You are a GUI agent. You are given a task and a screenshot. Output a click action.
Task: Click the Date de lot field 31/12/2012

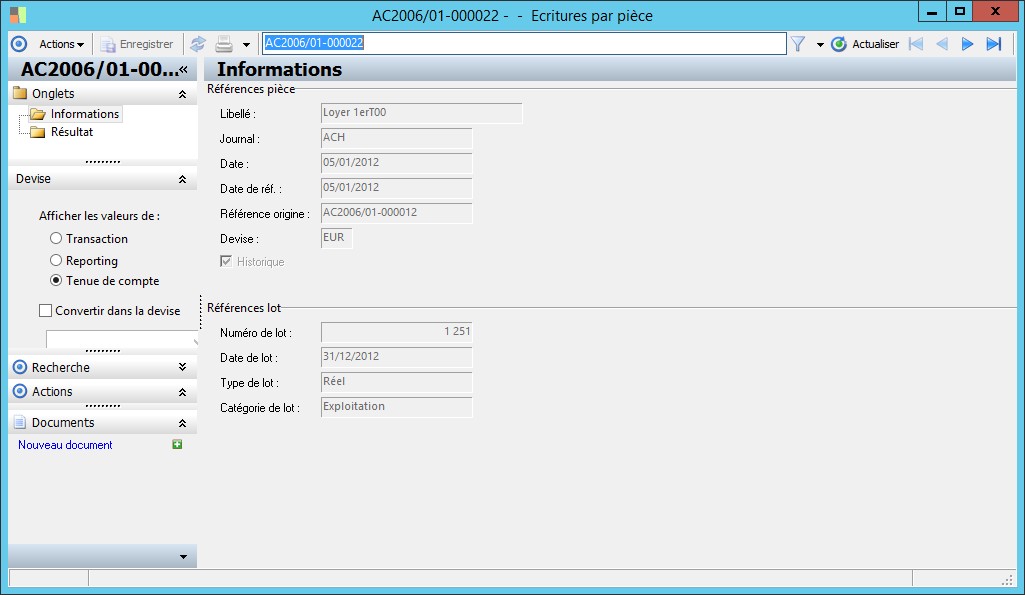396,357
